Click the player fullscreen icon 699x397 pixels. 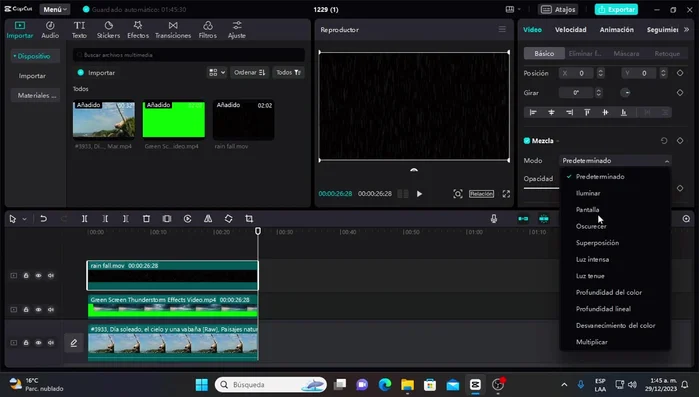tap(506, 194)
